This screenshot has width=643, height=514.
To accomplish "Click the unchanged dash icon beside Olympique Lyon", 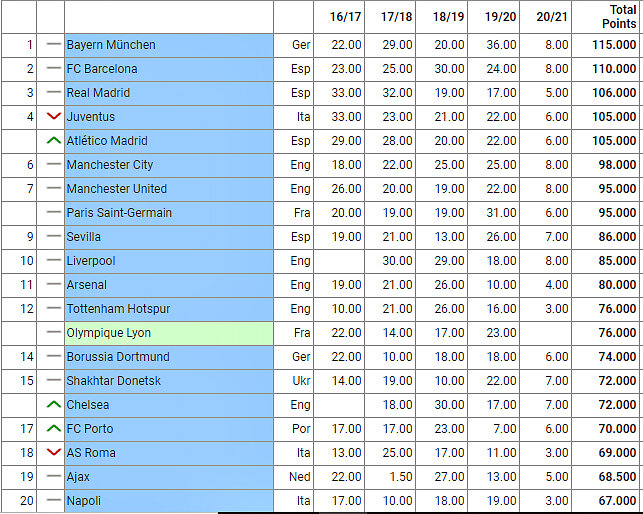I will (54, 331).
